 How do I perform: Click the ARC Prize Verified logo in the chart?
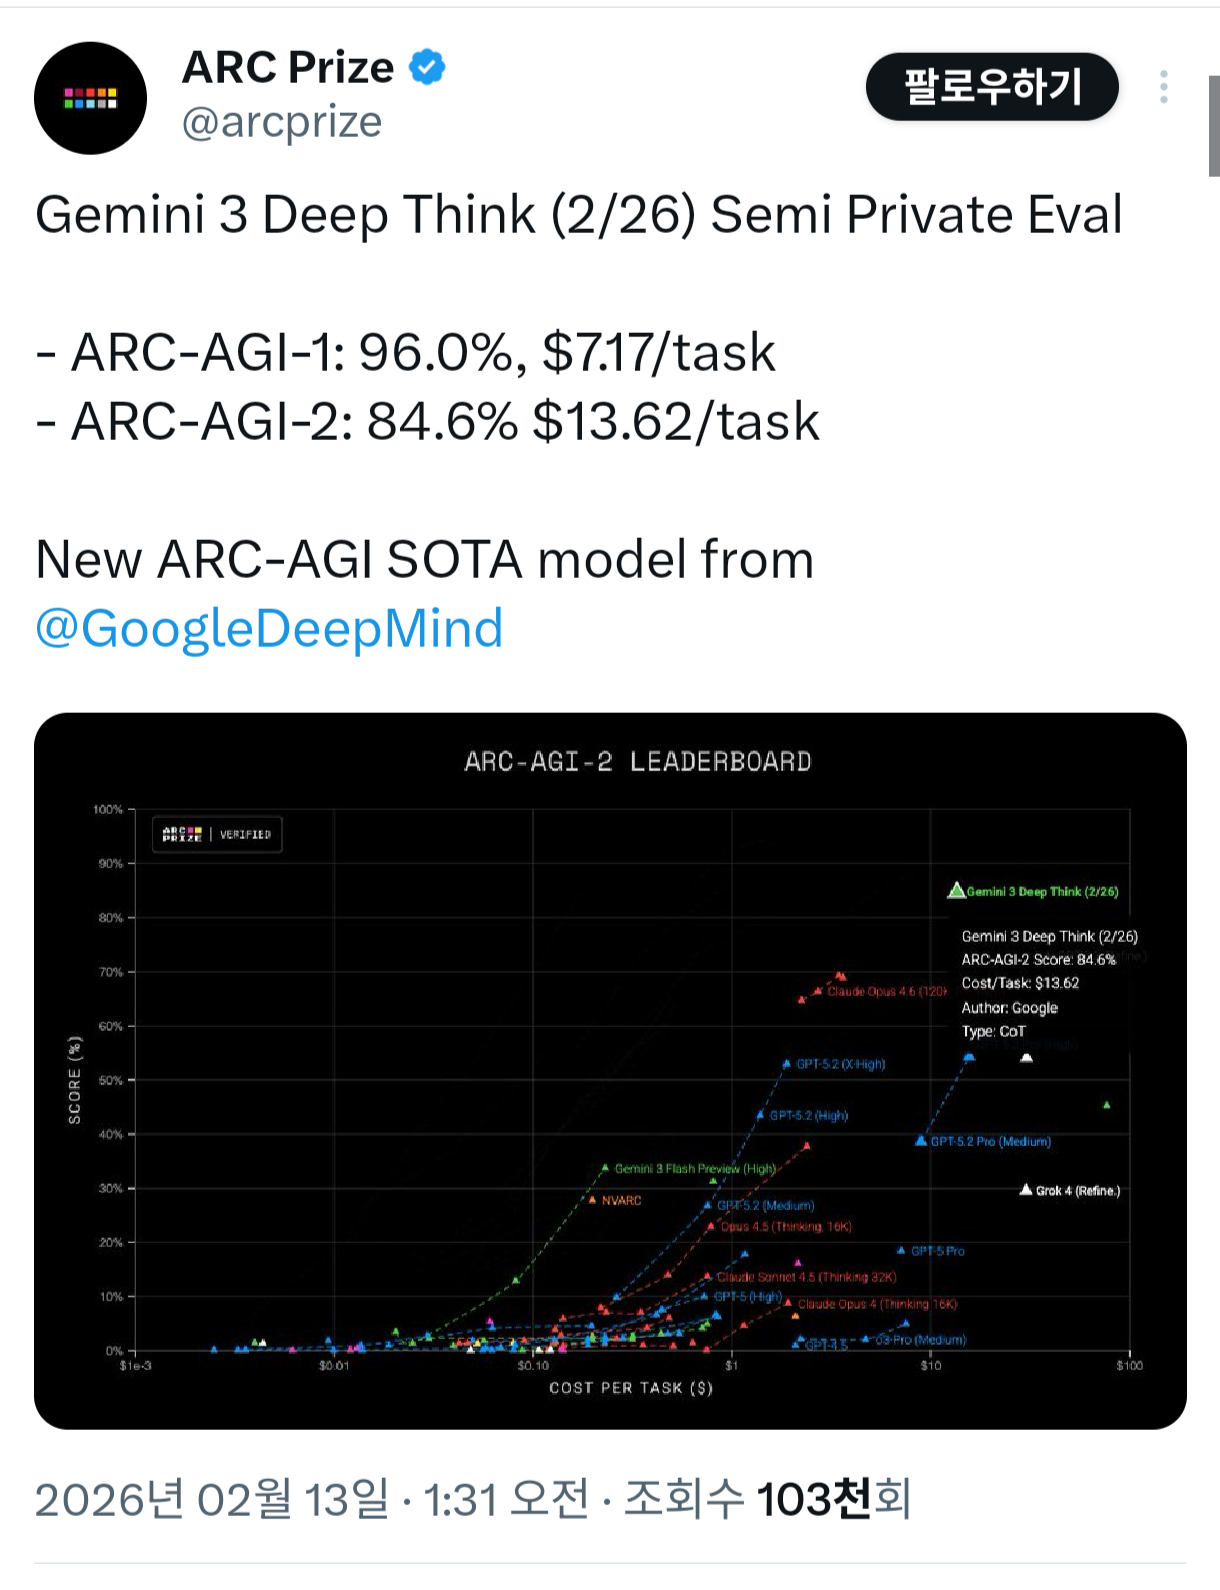point(217,834)
